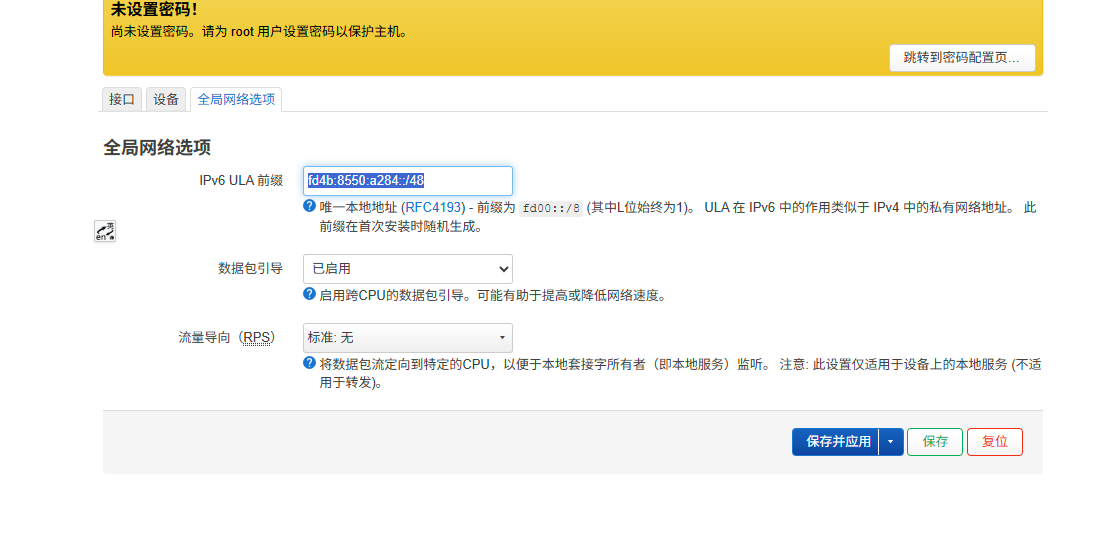Switch to the 设备 tab
Image resolution: width=1098 pixels, height=548 pixels.
(x=166, y=99)
